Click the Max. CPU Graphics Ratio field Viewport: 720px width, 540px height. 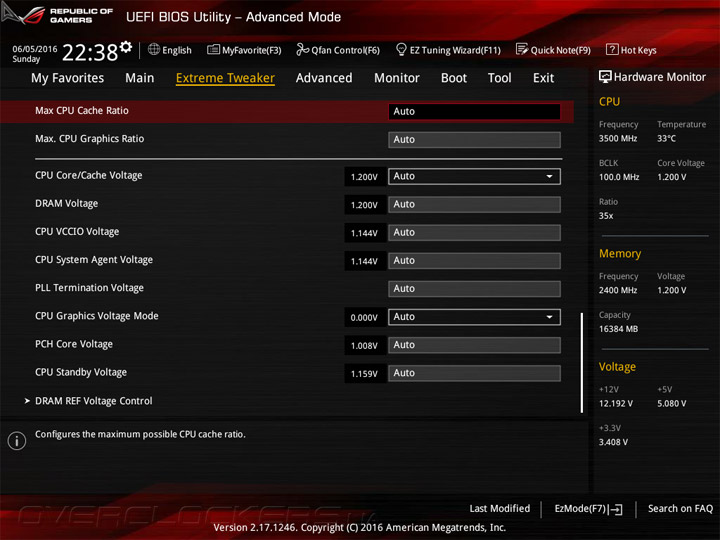point(474,140)
